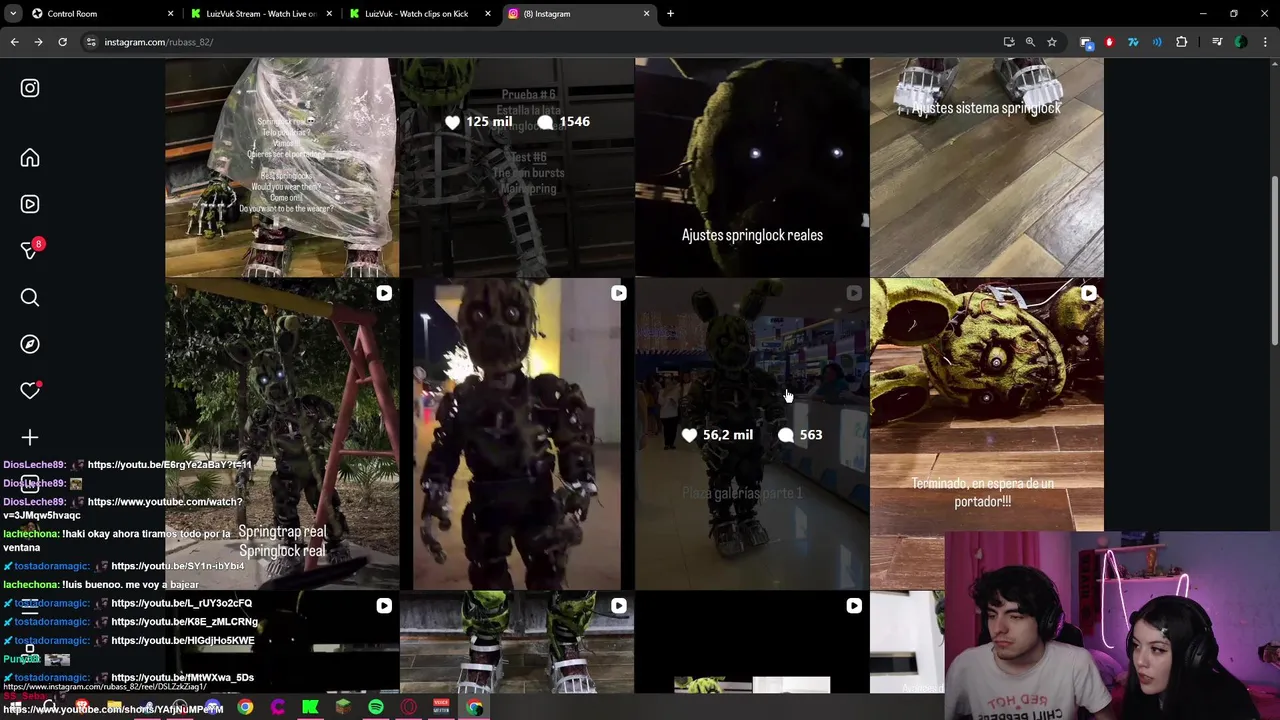Open Notifications heart icon
The height and width of the screenshot is (720, 1280).
(30, 390)
